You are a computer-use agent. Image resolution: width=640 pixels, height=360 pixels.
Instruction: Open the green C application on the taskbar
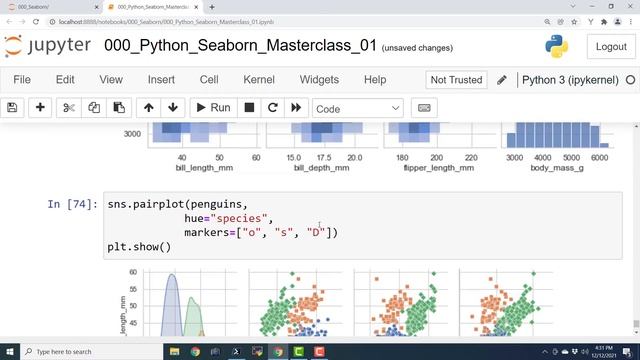[298, 351]
